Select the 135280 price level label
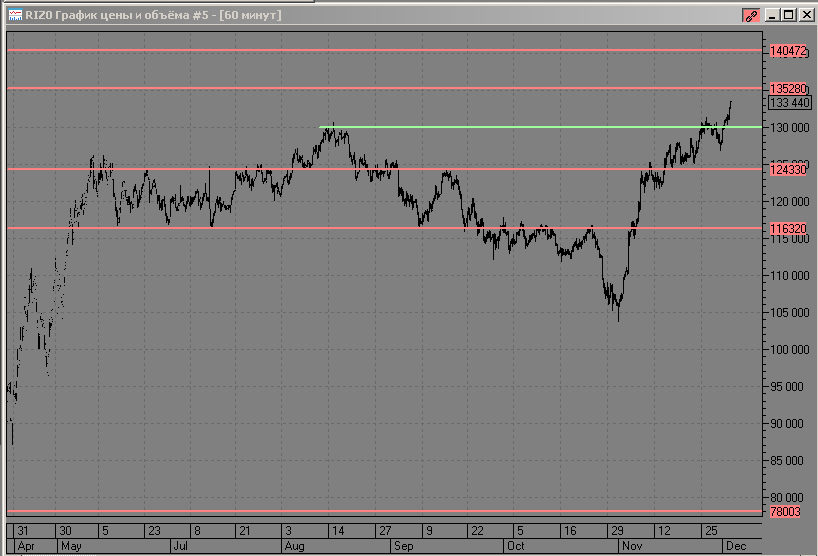Screen dimensions: 818x556 (x=788, y=89)
